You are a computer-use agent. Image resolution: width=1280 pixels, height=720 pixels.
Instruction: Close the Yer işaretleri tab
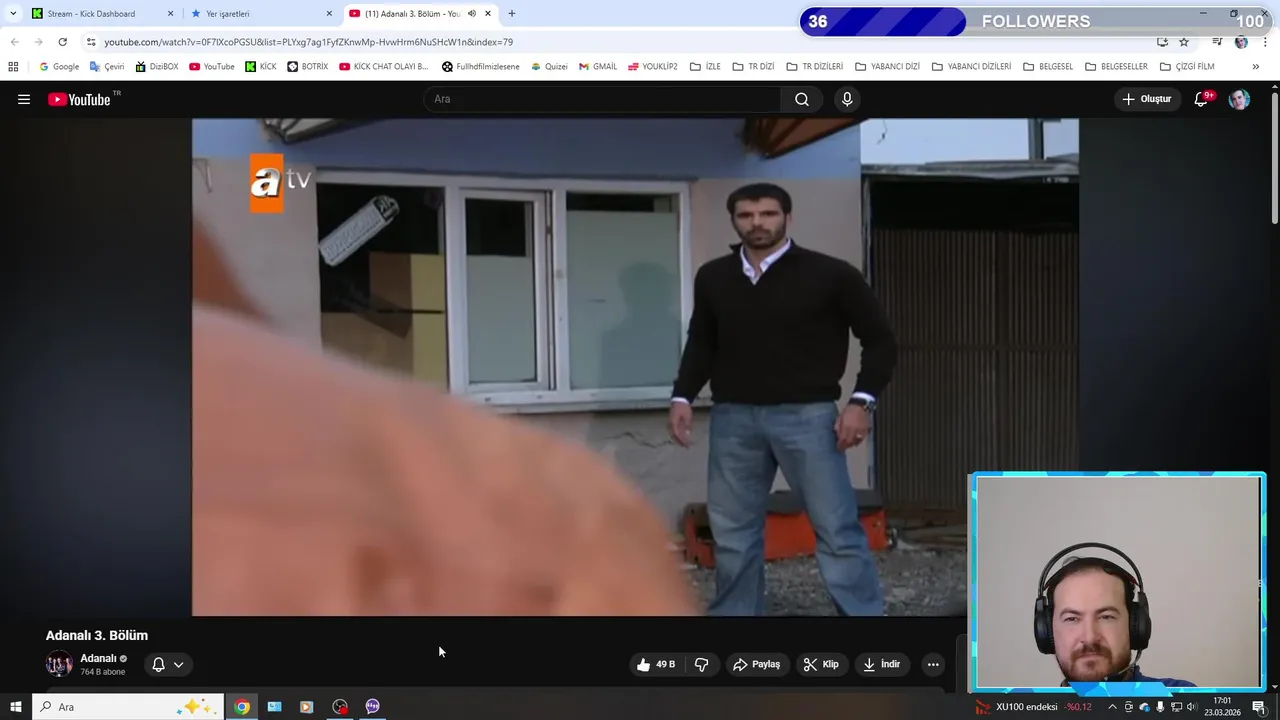[329, 14]
